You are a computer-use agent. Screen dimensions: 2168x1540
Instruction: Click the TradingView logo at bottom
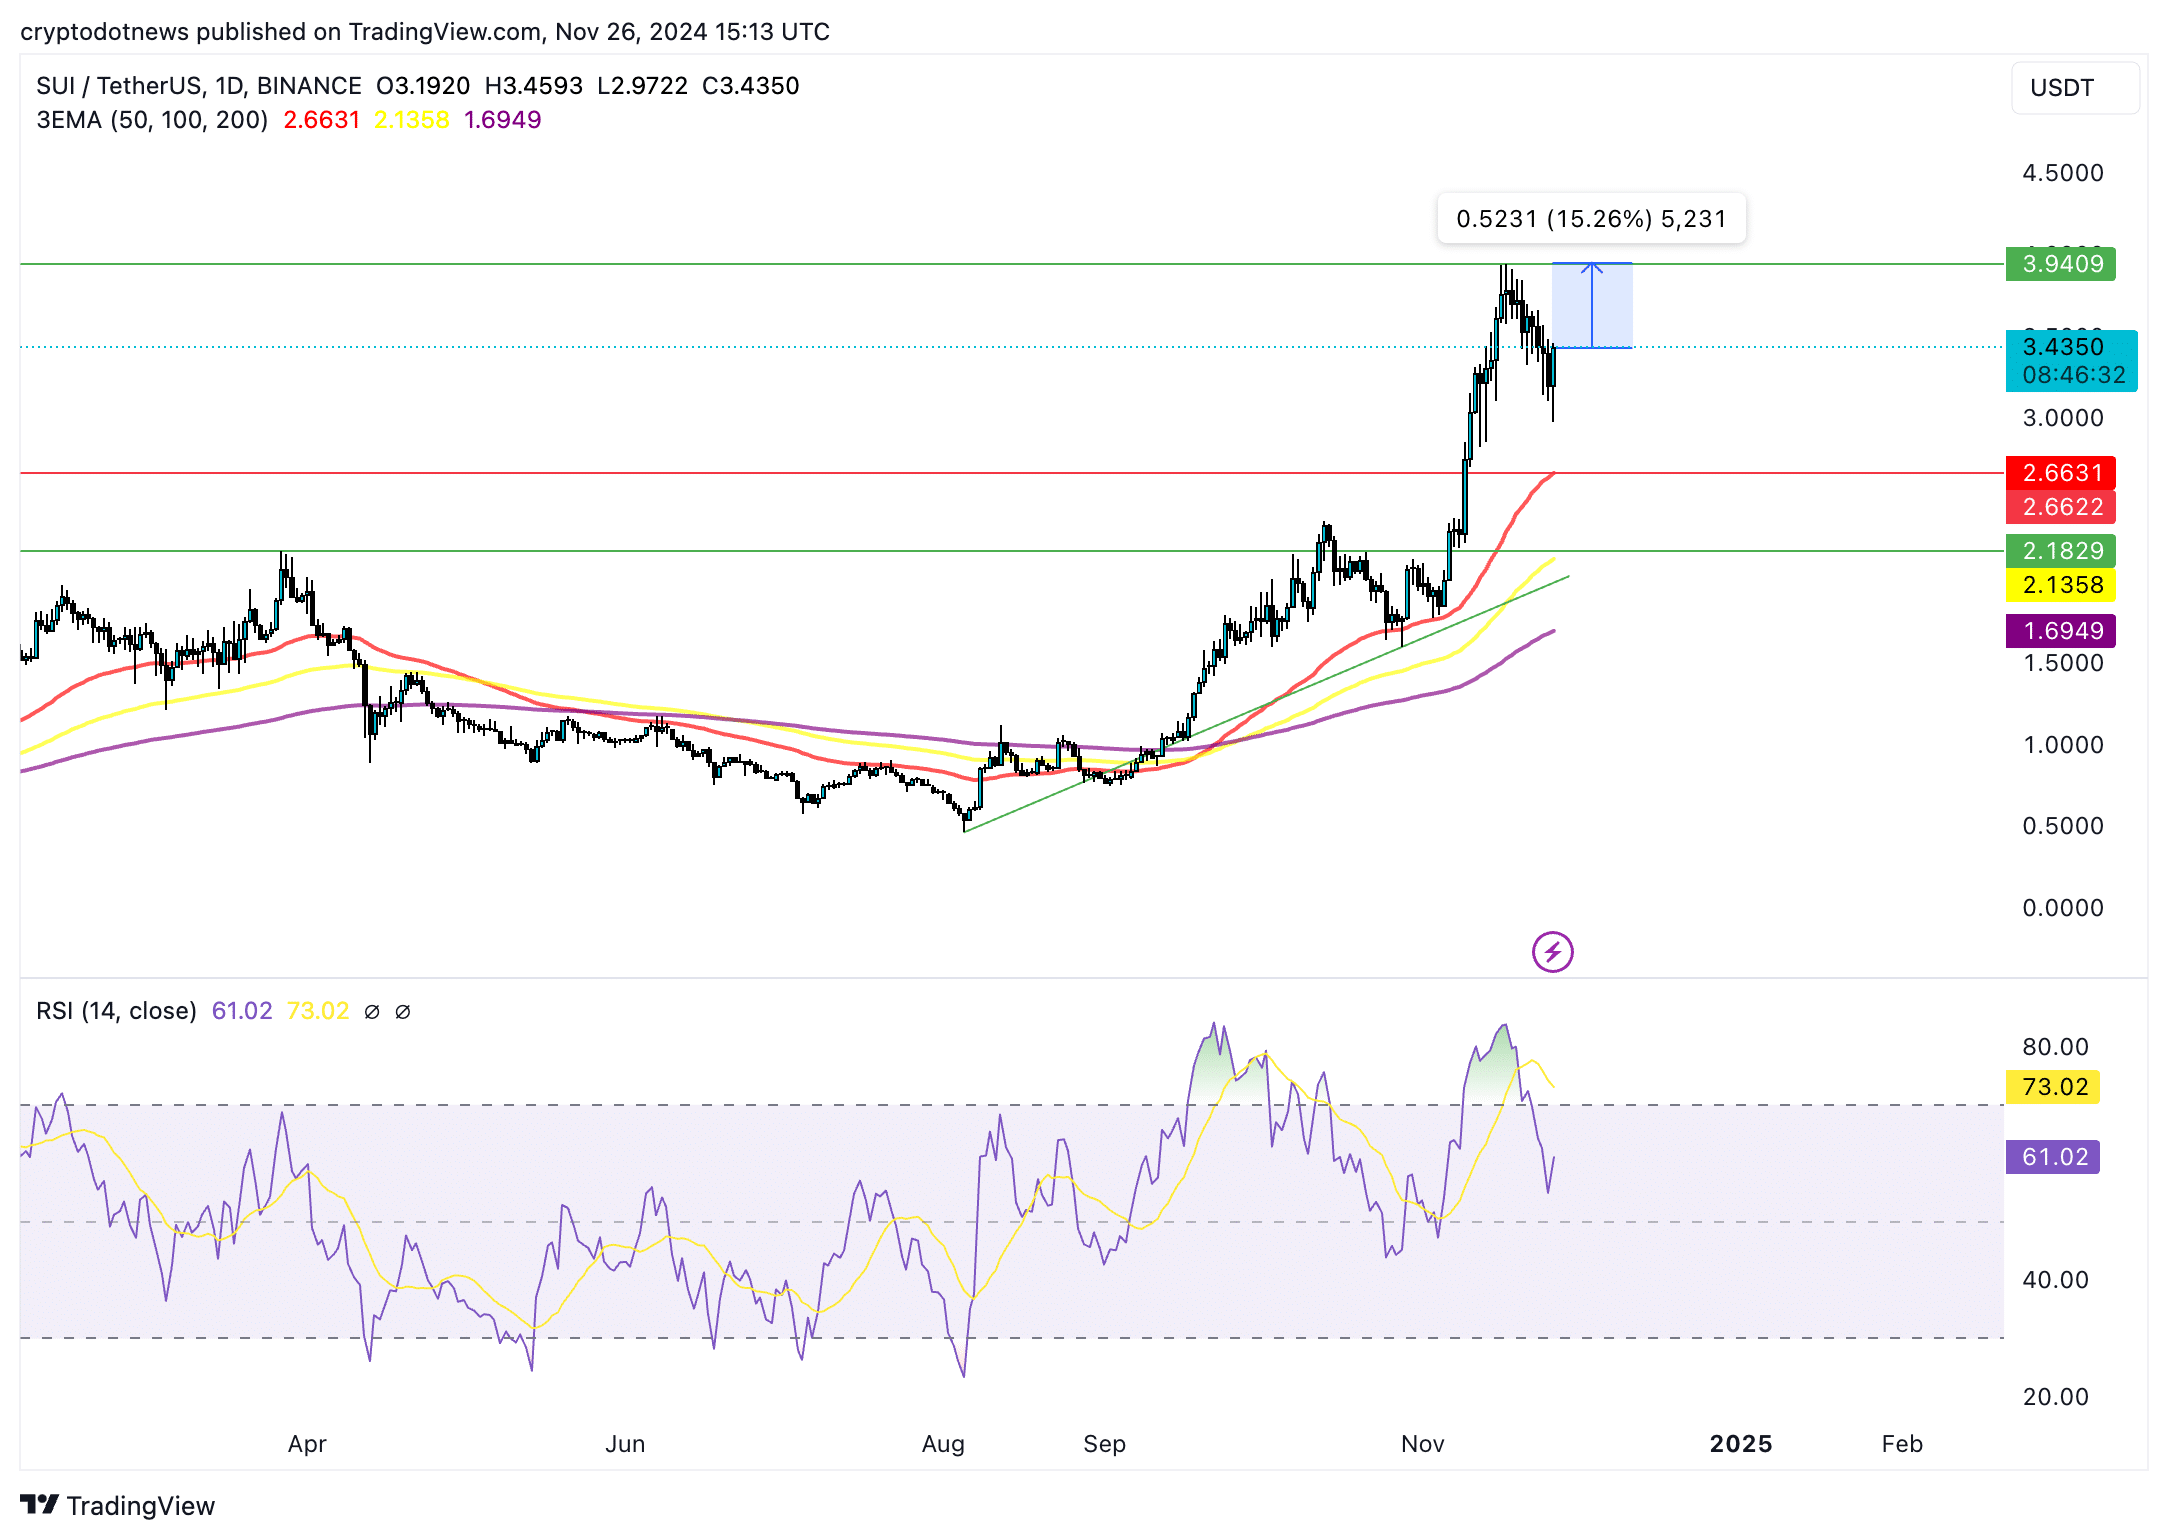click(x=118, y=1505)
